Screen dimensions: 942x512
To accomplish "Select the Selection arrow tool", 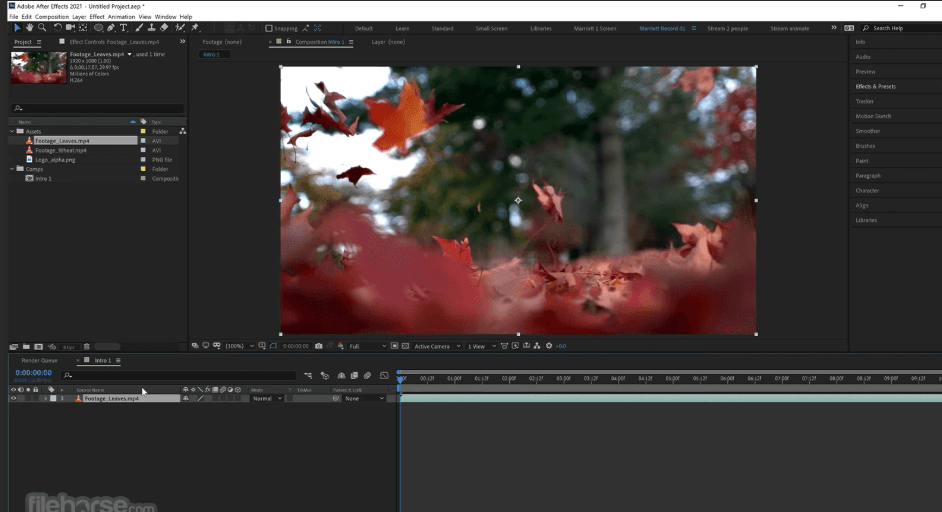I will coord(17,28).
